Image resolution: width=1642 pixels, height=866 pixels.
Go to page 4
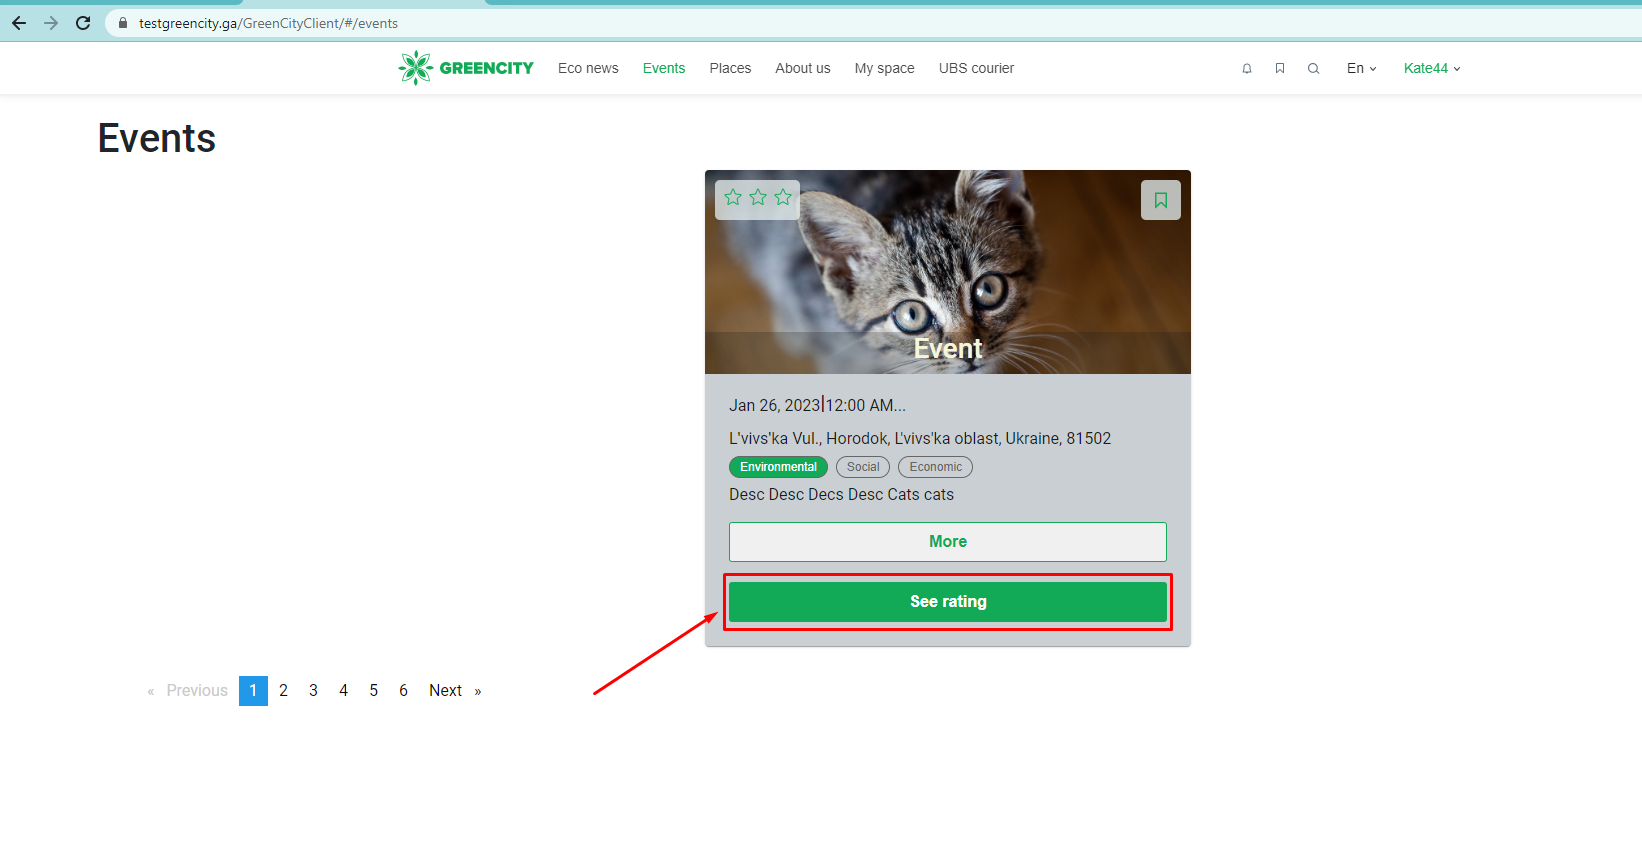[343, 691]
